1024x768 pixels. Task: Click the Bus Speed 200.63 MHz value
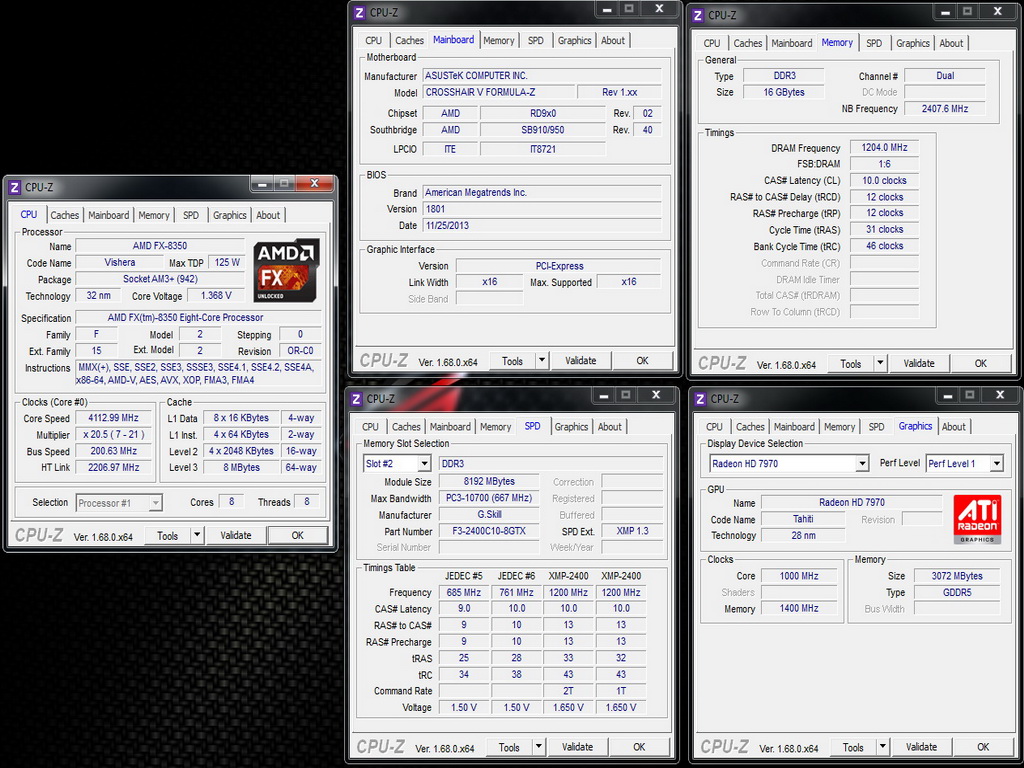click(x=113, y=451)
